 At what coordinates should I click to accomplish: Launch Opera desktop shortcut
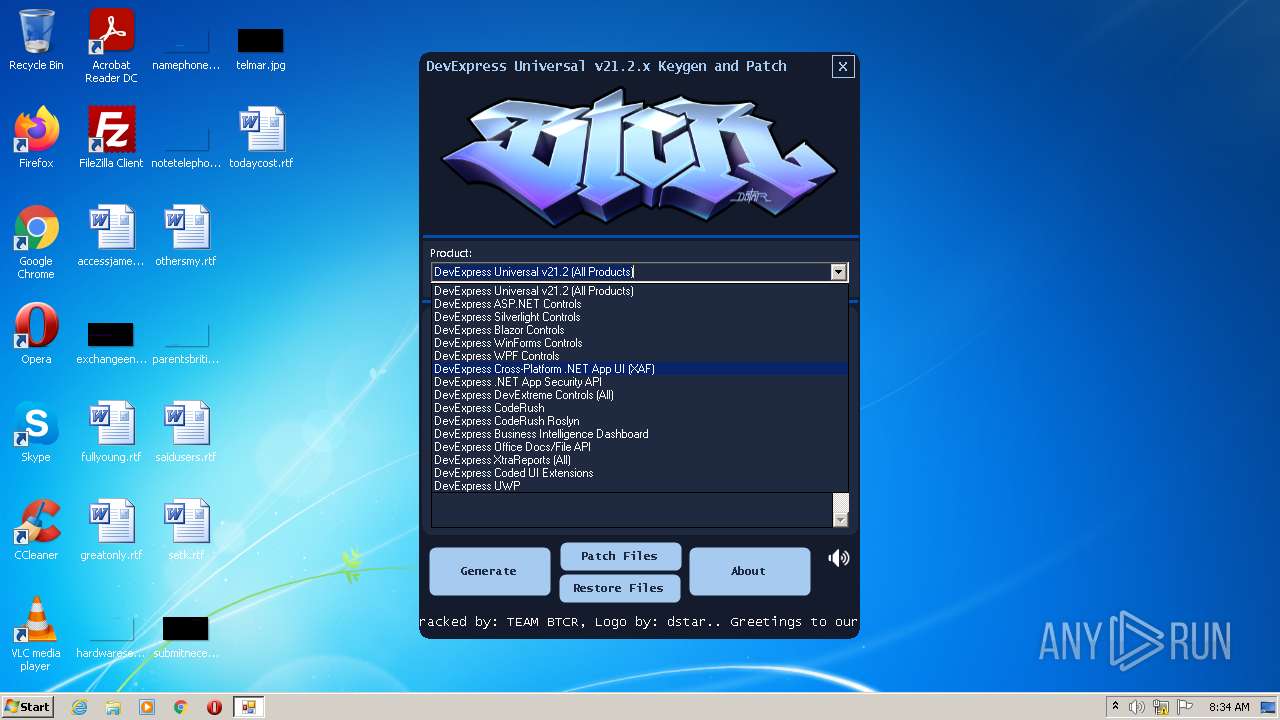[x=36, y=334]
